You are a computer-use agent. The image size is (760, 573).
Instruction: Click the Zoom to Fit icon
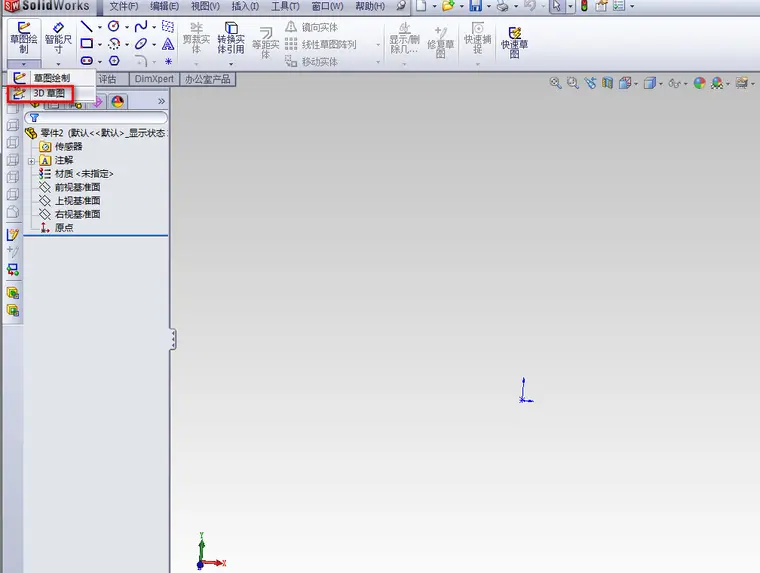coord(555,83)
